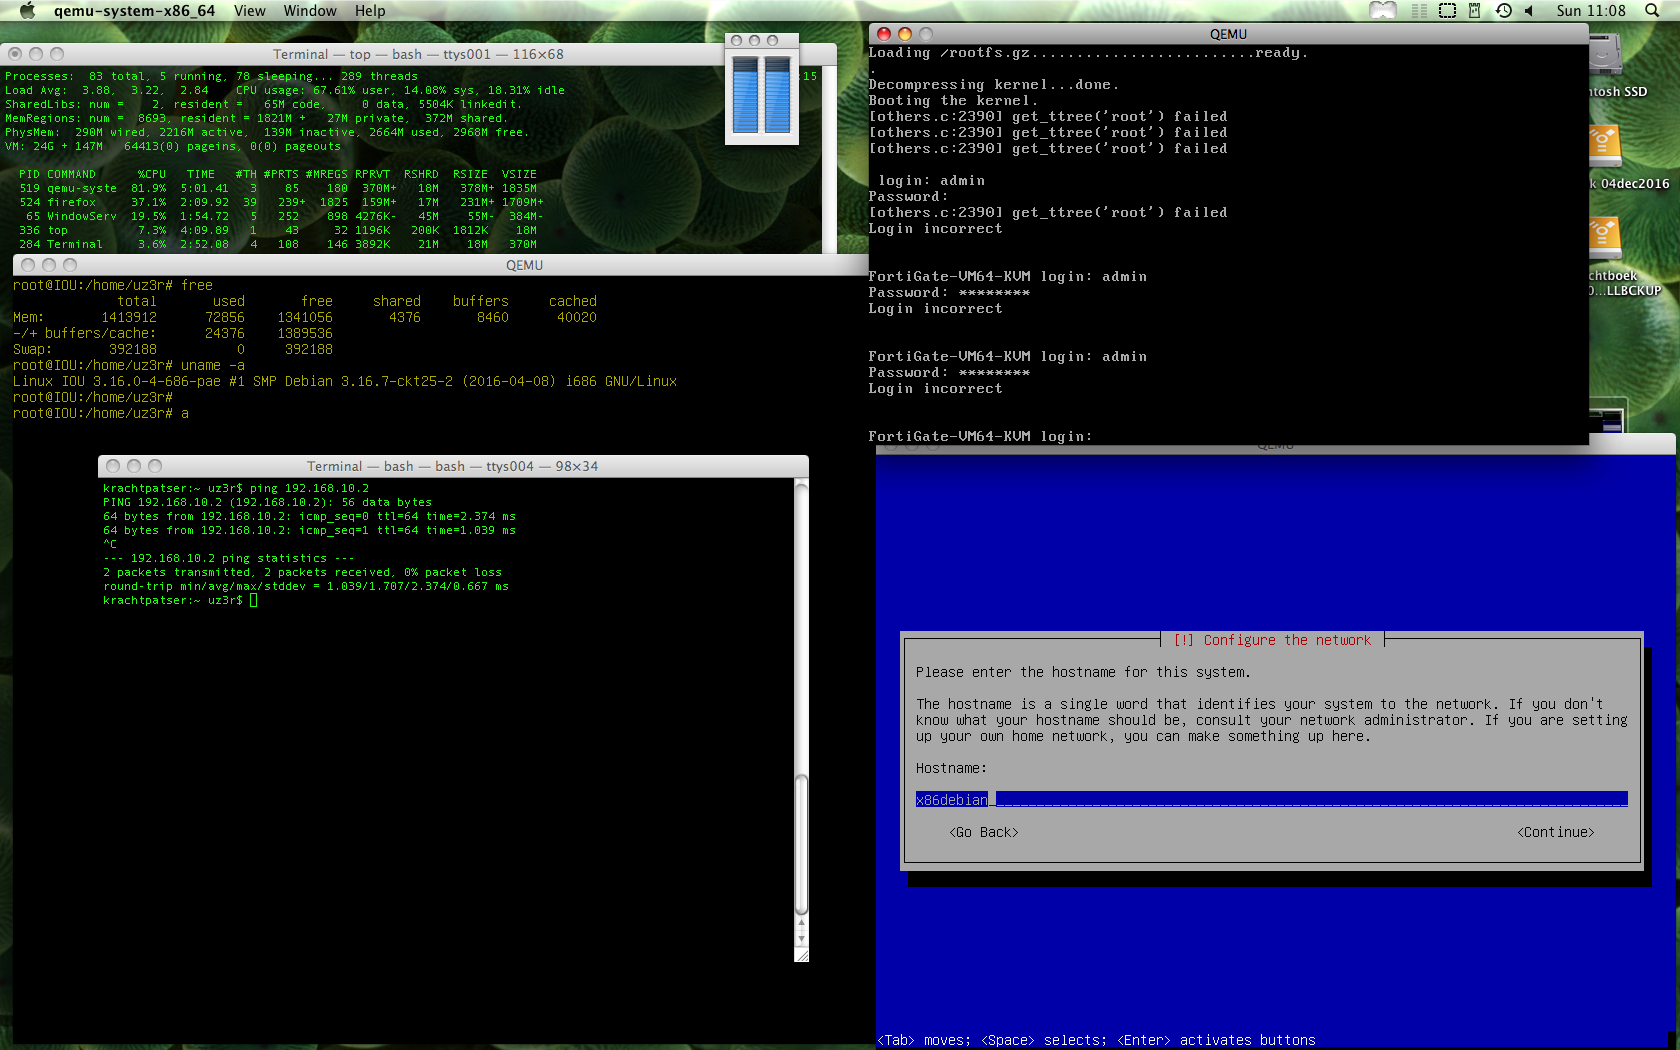
Task: Close the root@IOU QEMU window
Action: [28, 265]
